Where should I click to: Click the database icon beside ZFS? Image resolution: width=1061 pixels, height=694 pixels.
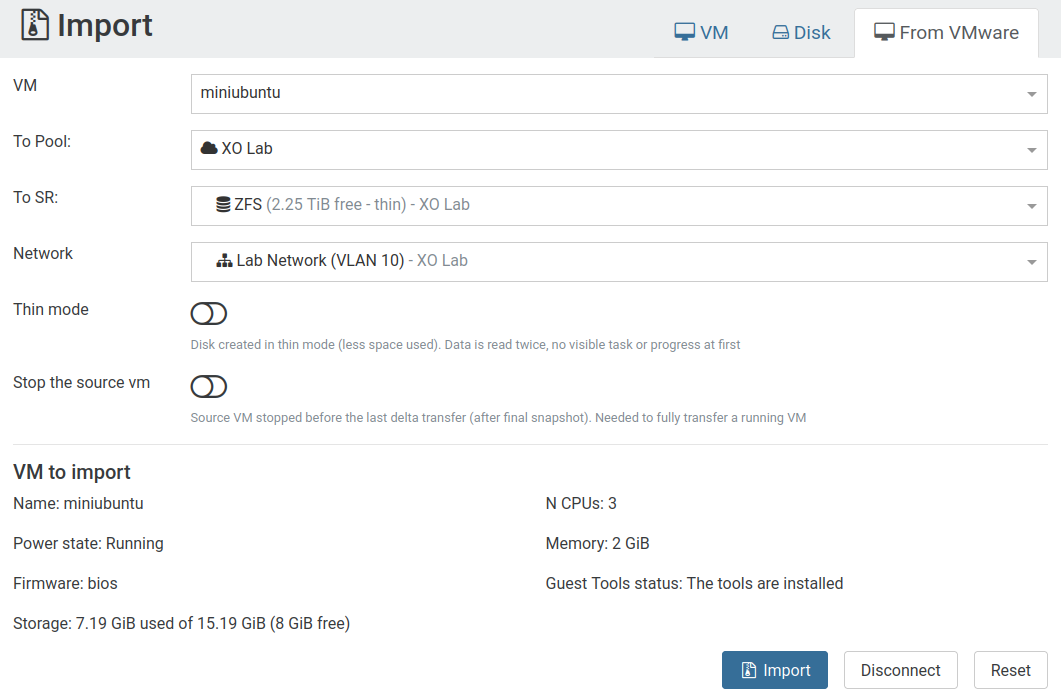click(x=223, y=204)
